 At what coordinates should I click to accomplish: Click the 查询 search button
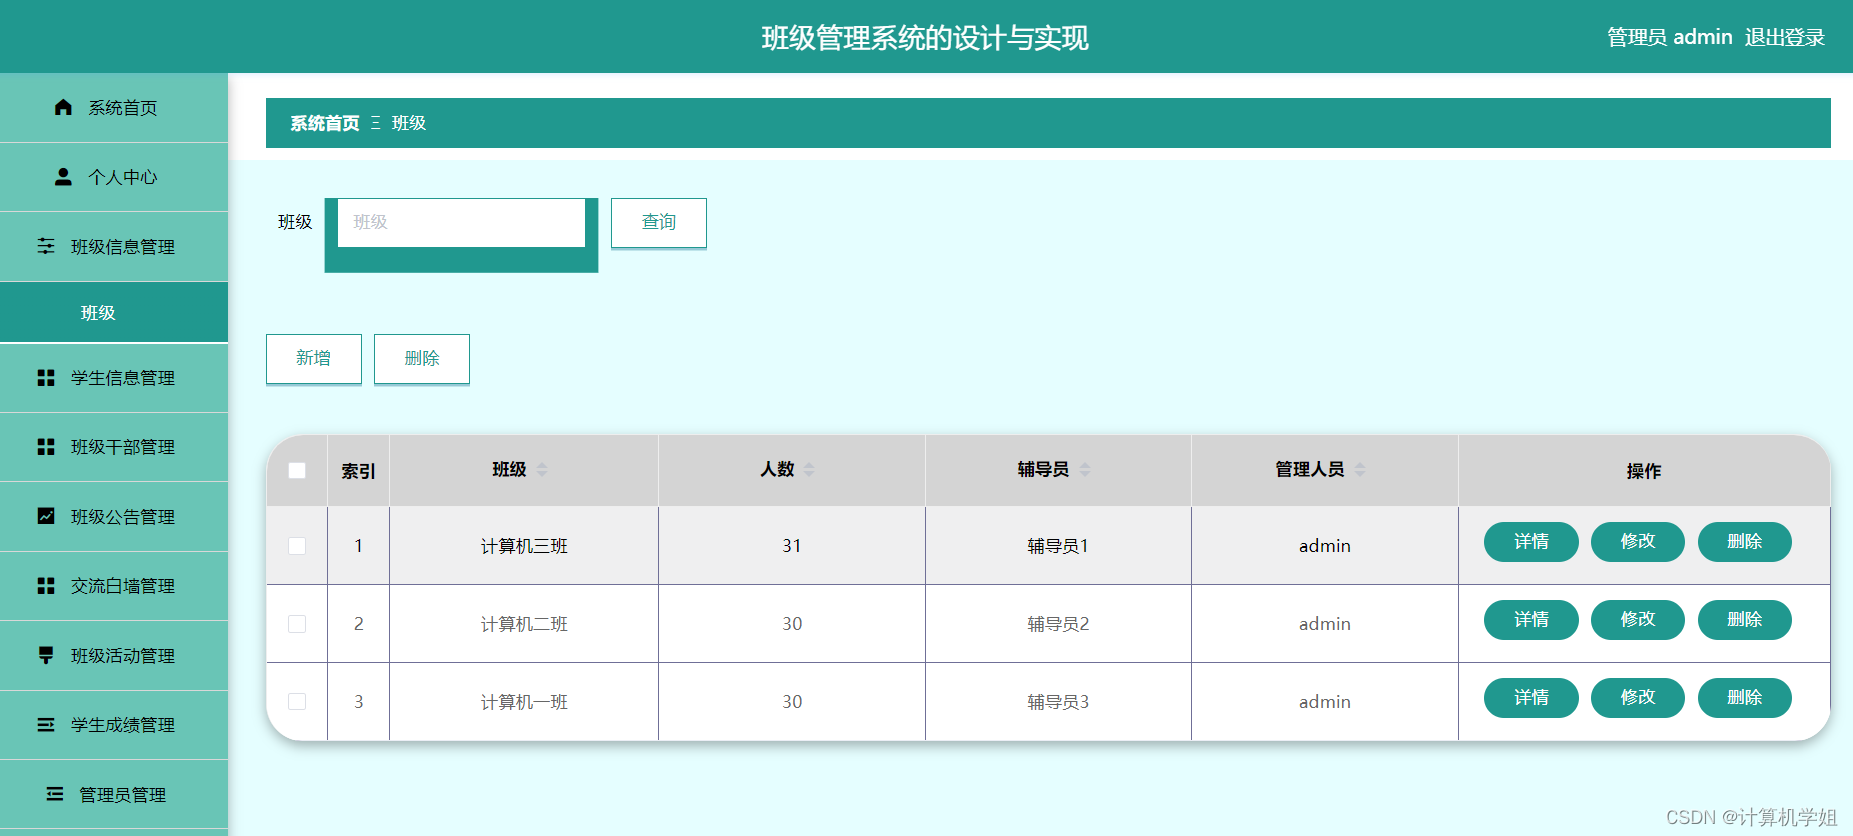pyautogui.click(x=659, y=222)
